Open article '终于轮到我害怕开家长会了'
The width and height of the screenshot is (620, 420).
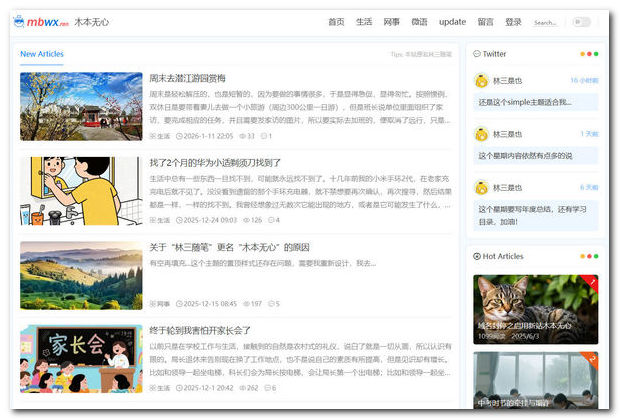(x=200, y=330)
